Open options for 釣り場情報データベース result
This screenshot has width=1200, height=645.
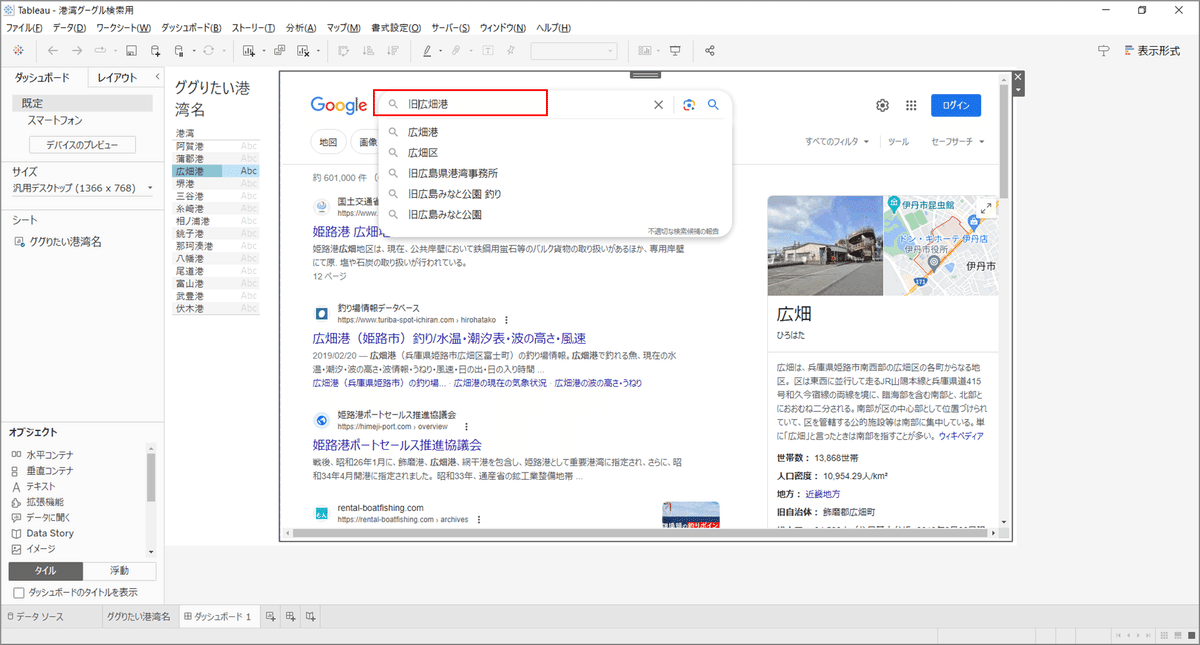505,319
